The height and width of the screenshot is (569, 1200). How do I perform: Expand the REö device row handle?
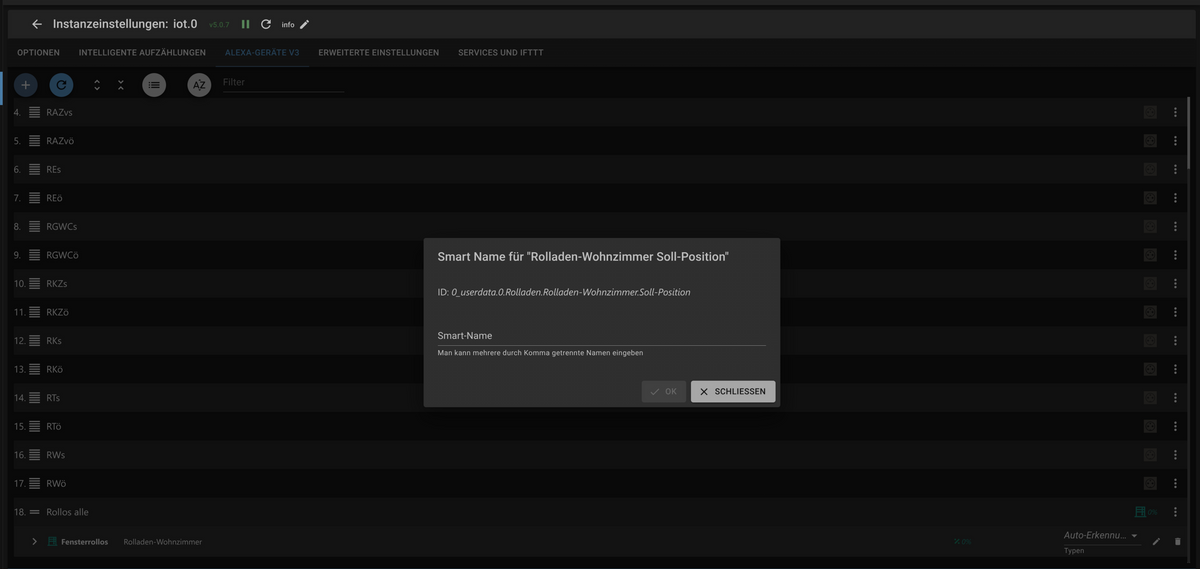coord(35,198)
